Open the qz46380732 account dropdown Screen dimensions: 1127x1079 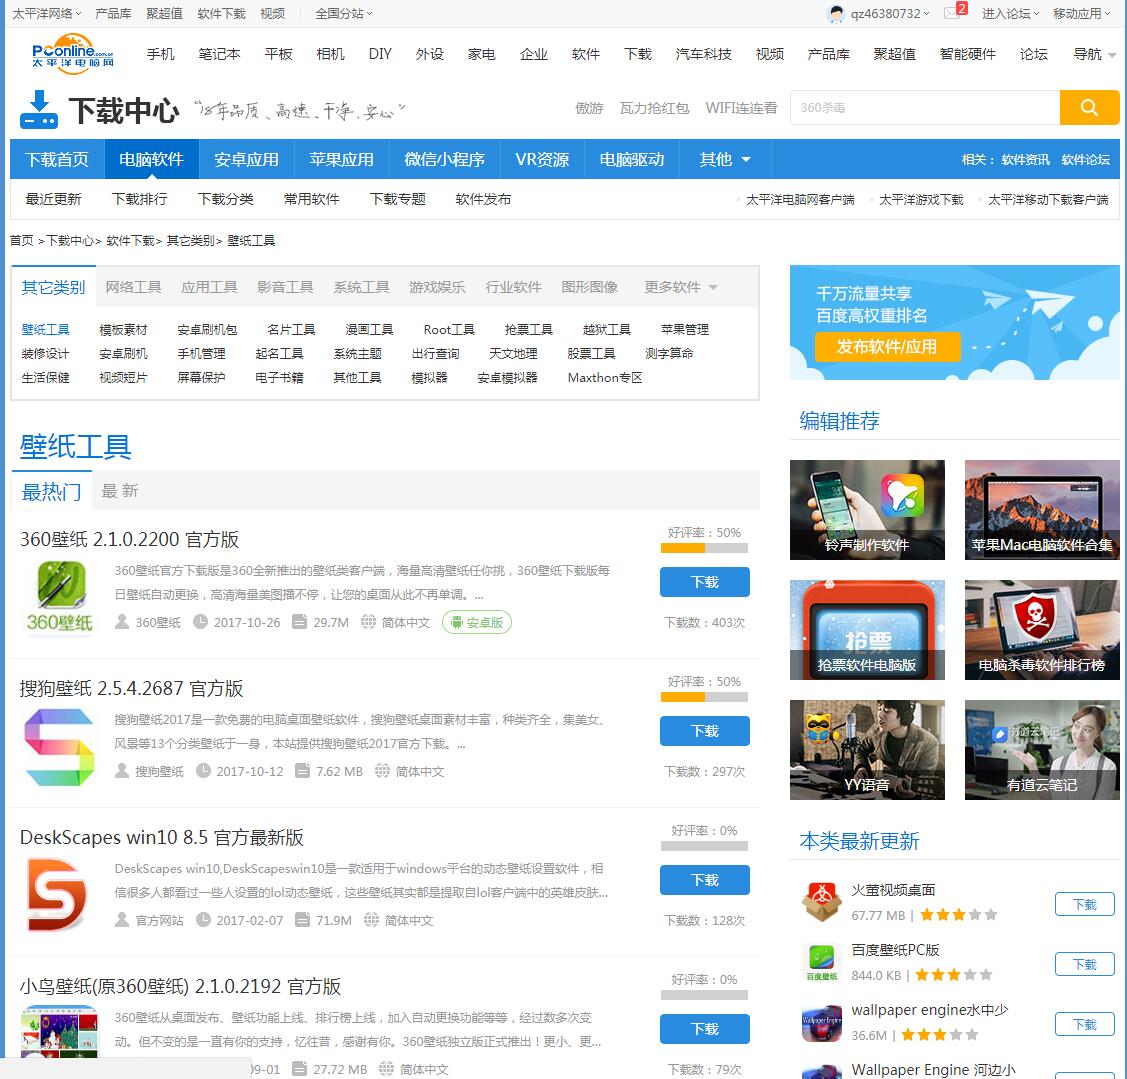(890, 14)
